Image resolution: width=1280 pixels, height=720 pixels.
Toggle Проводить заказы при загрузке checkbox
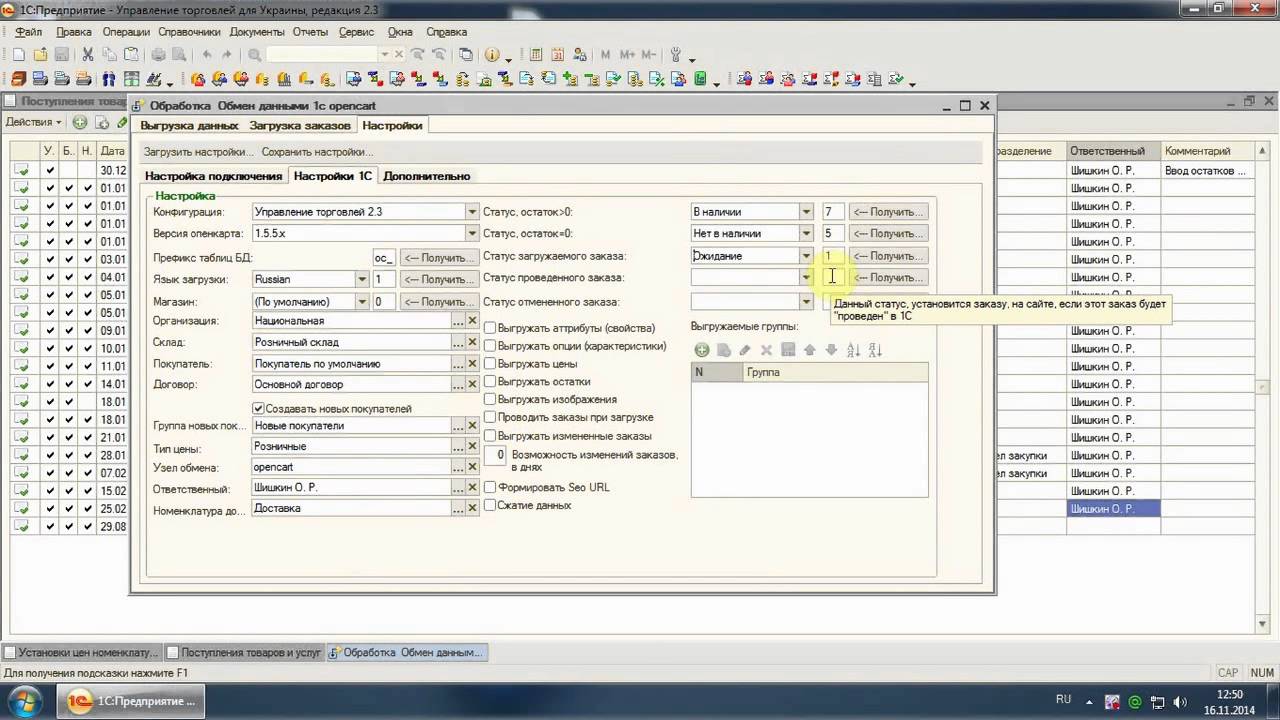coord(490,417)
